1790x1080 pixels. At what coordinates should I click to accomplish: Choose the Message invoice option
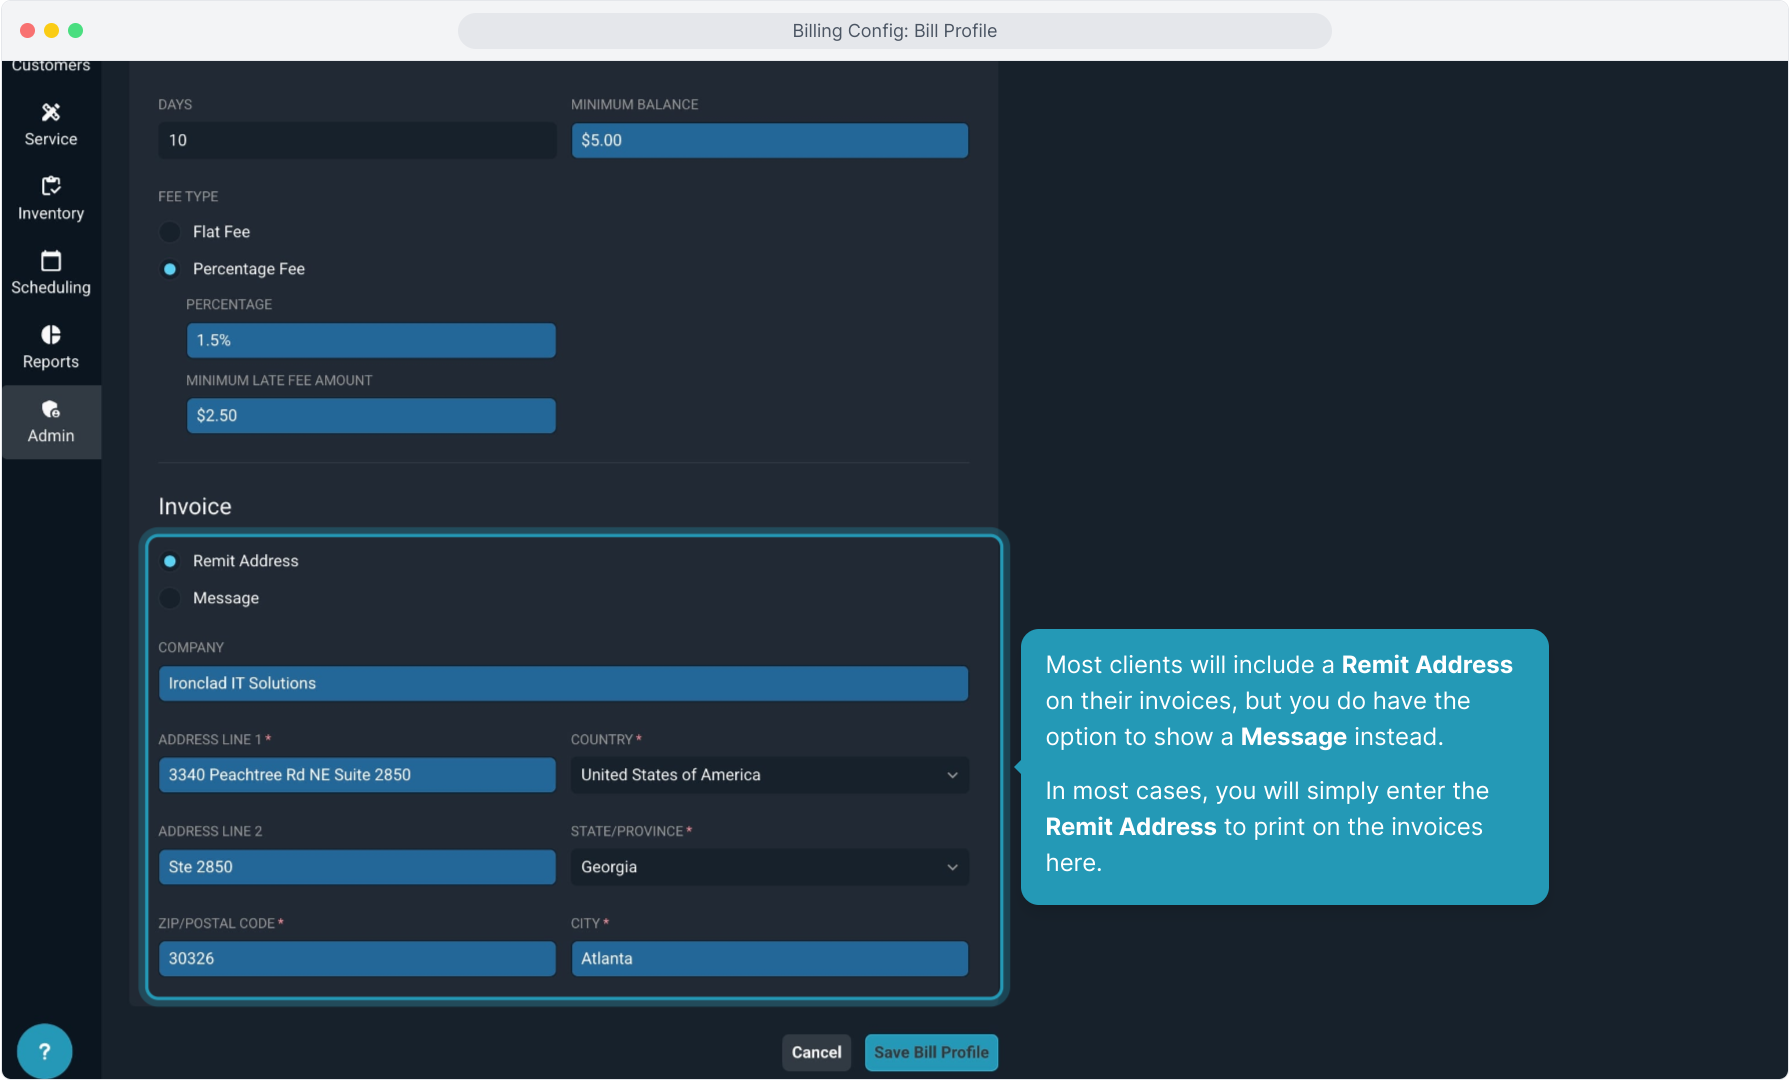click(x=170, y=598)
